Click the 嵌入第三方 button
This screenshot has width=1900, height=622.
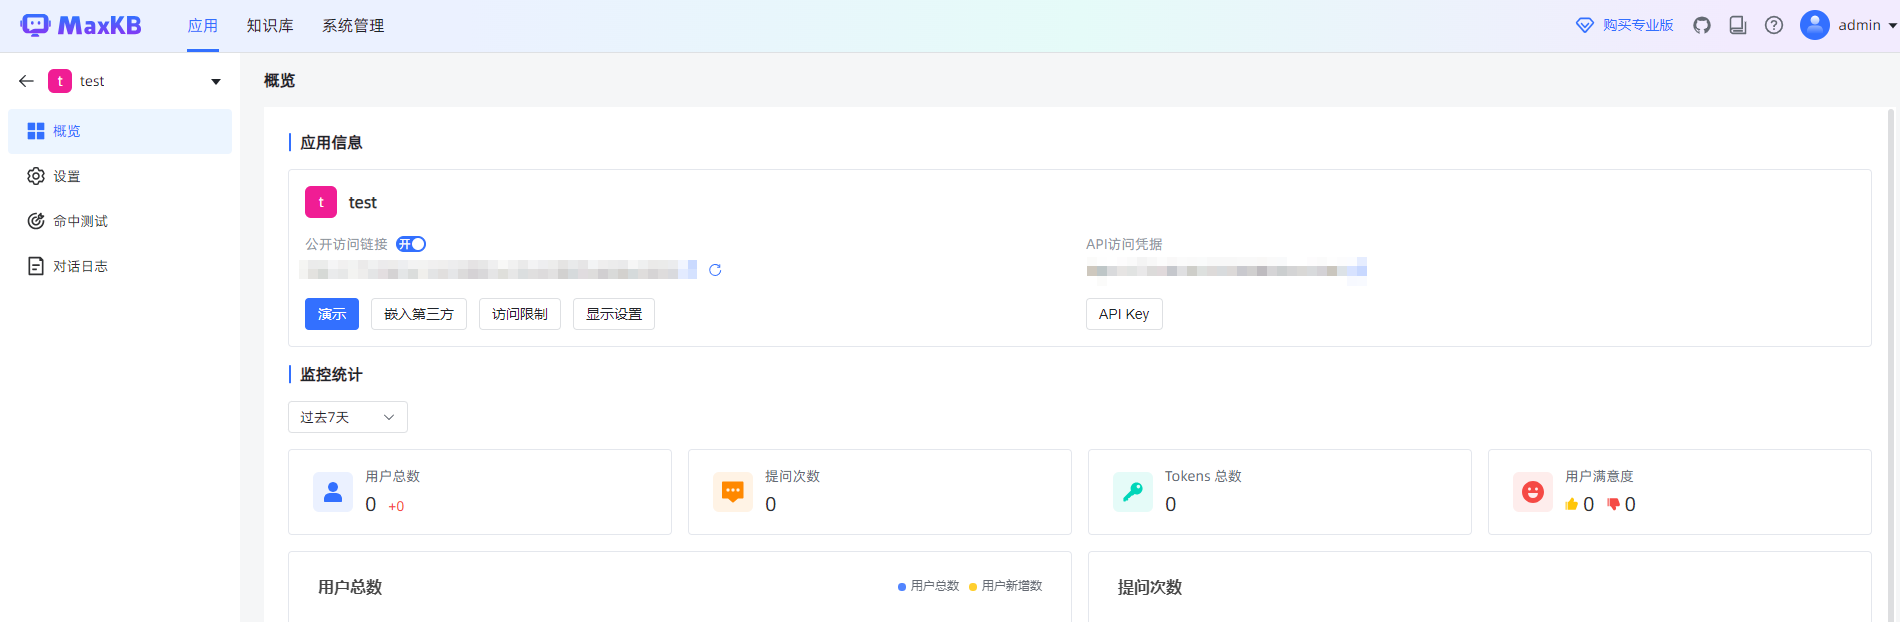(418, 314)
